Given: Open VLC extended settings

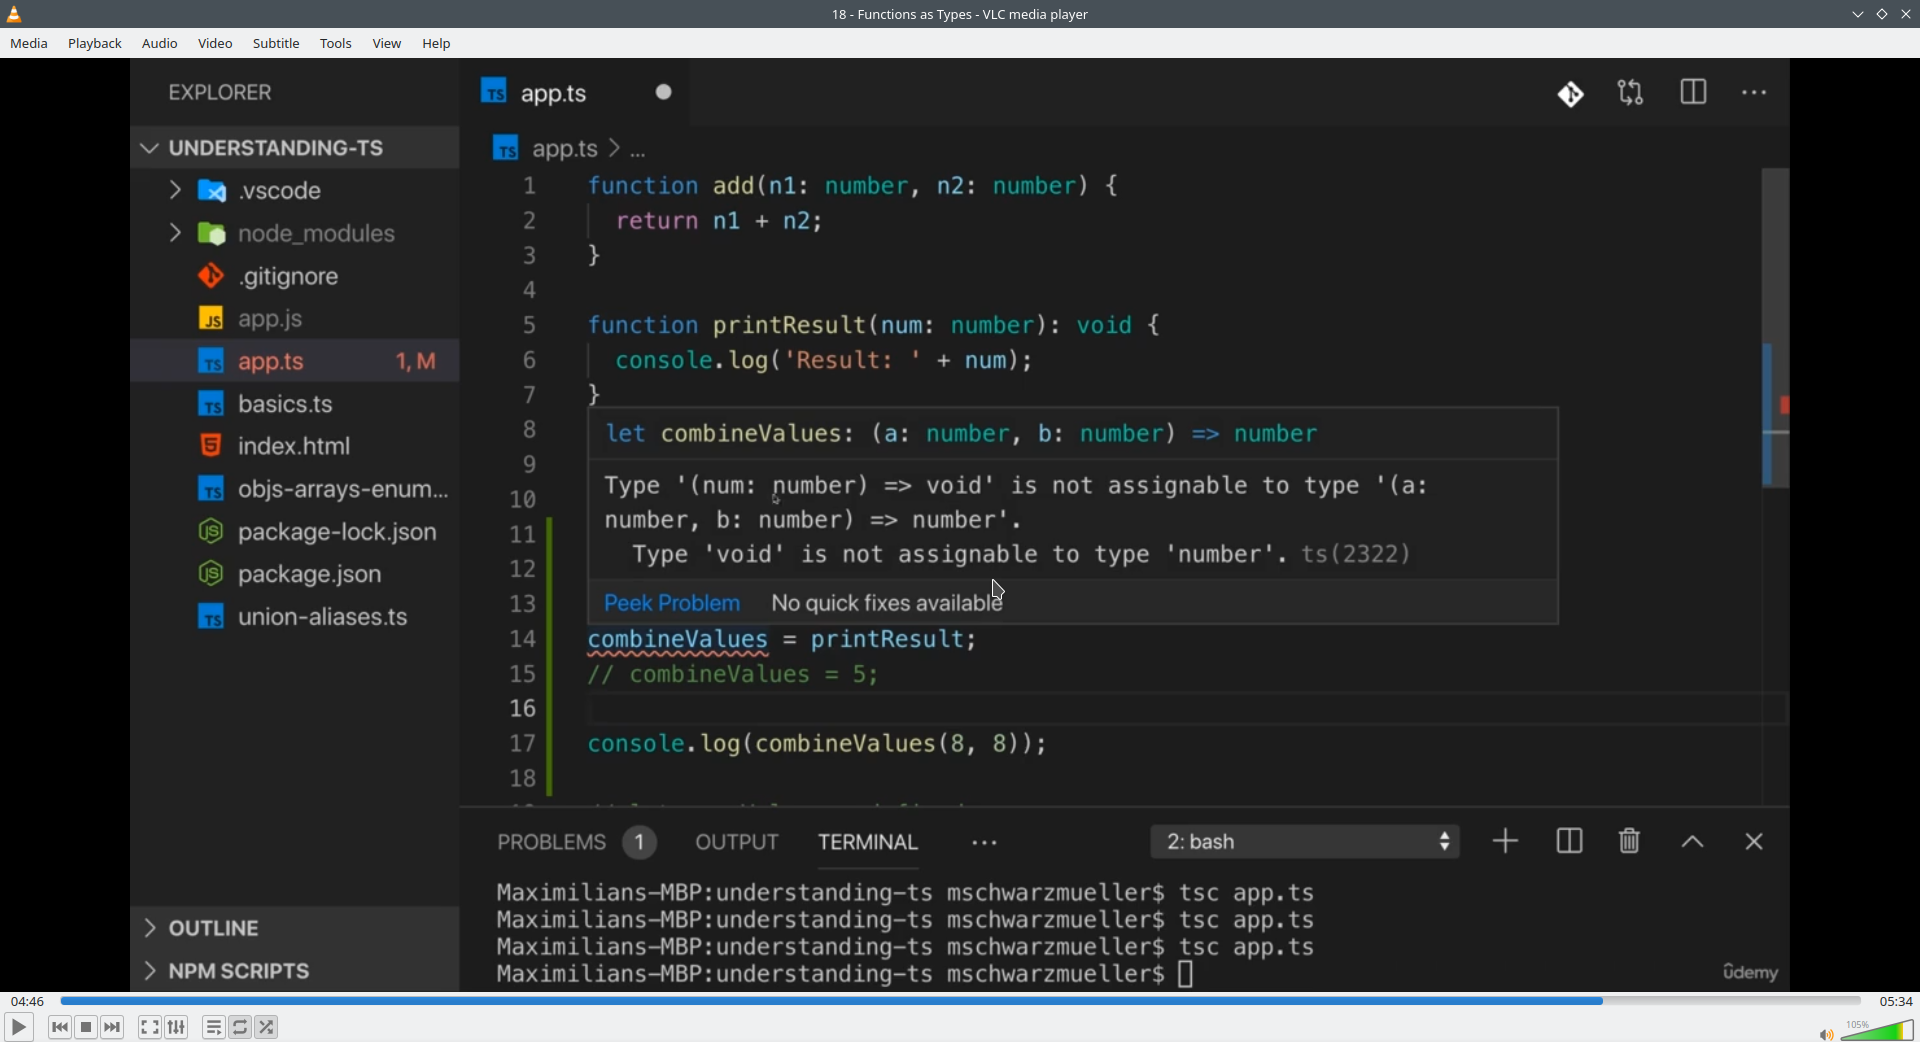Looking at the screenshot, I should (177, 1027).
